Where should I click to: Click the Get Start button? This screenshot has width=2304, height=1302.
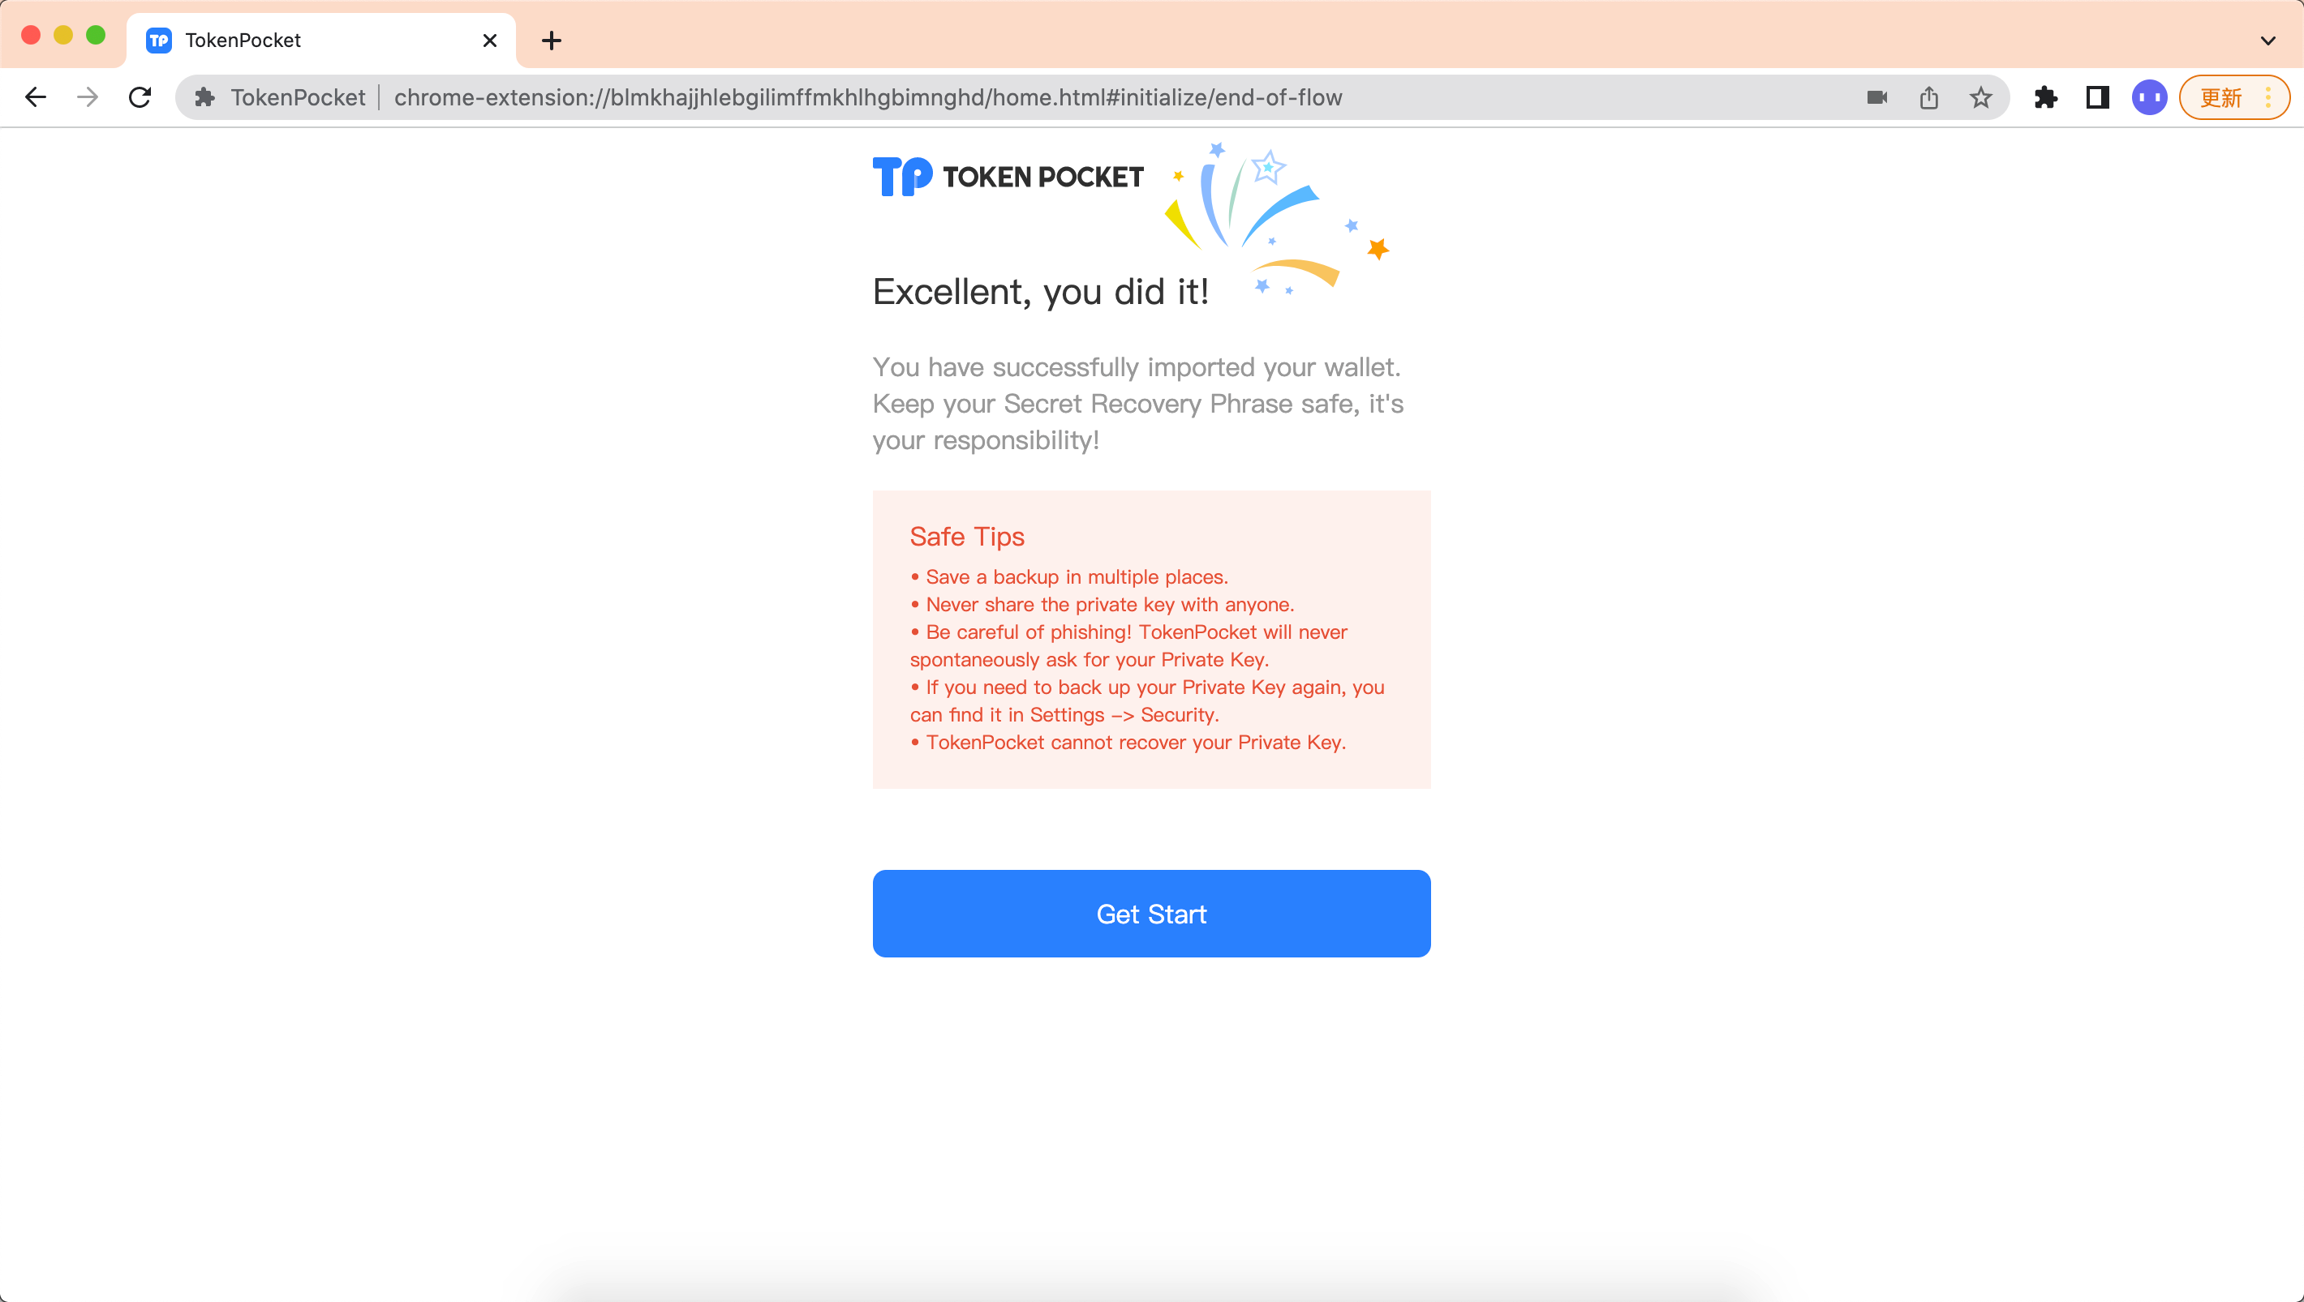coord(1151,913)
